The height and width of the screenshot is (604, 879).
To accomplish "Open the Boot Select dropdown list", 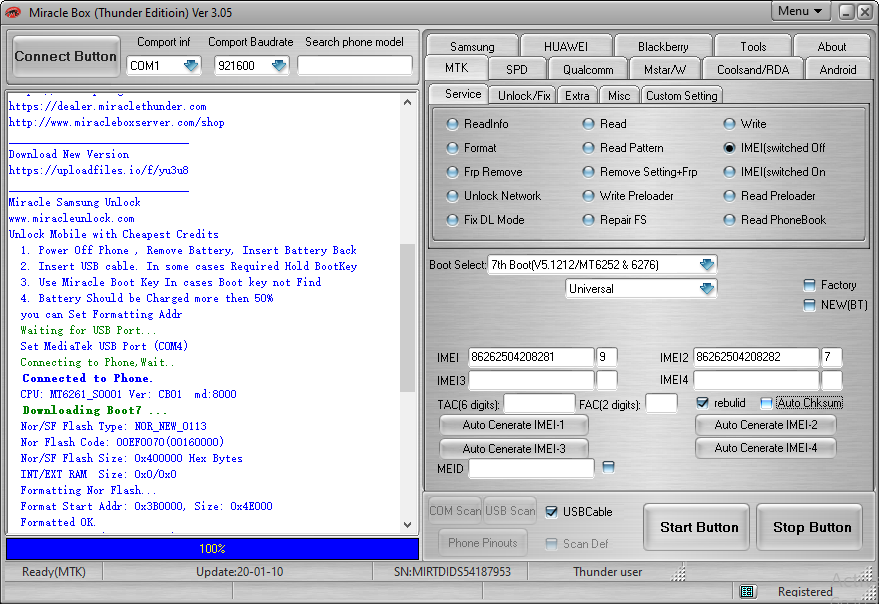I will (x=707, y=265).
